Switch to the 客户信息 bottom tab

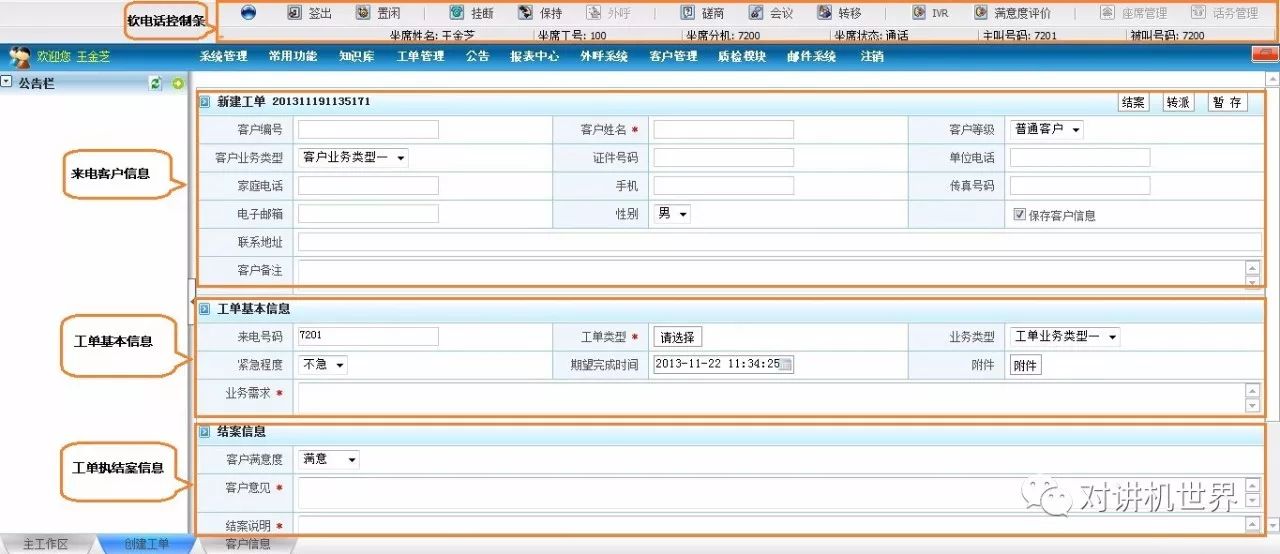[247, 544]
